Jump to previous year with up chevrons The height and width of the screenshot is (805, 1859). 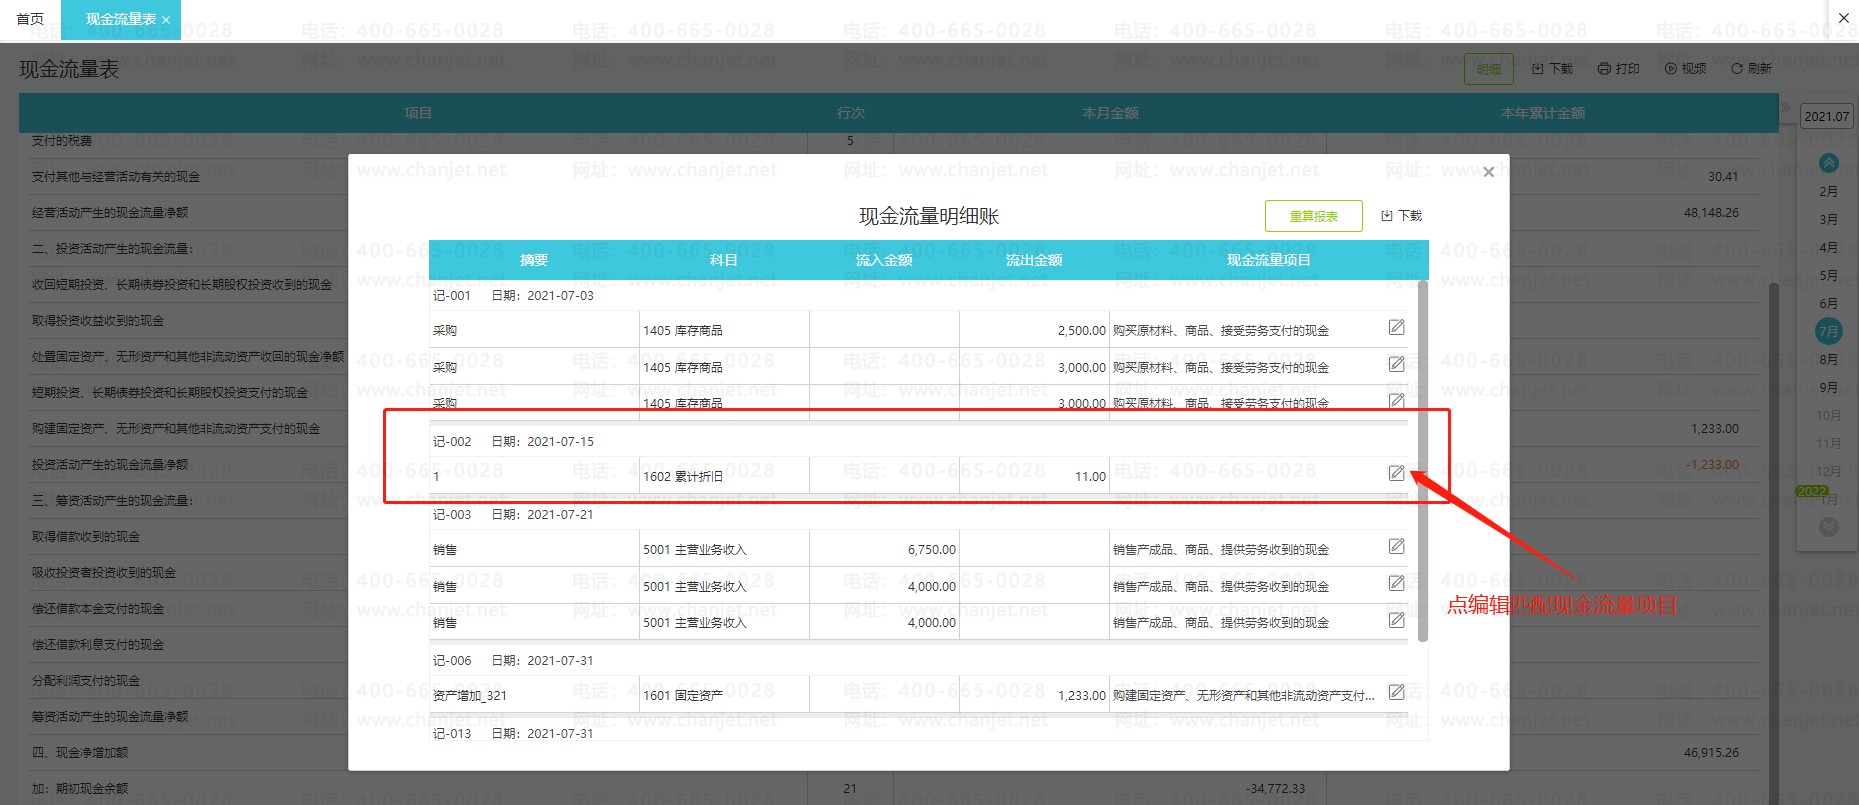(x=1828, y=163)
